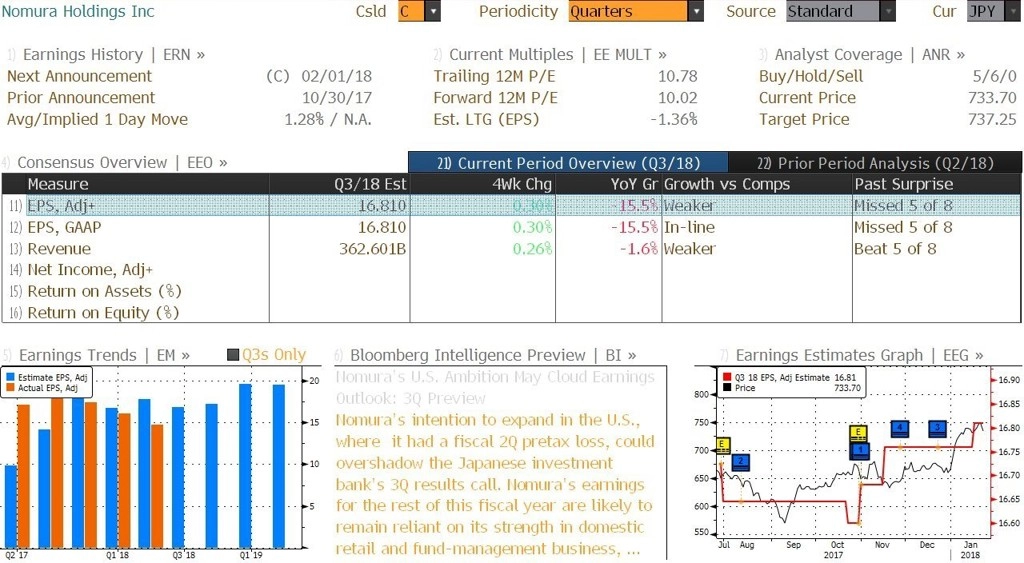Click the blue event marker numbered 4
1024x563 pixels.
(900, 428)
